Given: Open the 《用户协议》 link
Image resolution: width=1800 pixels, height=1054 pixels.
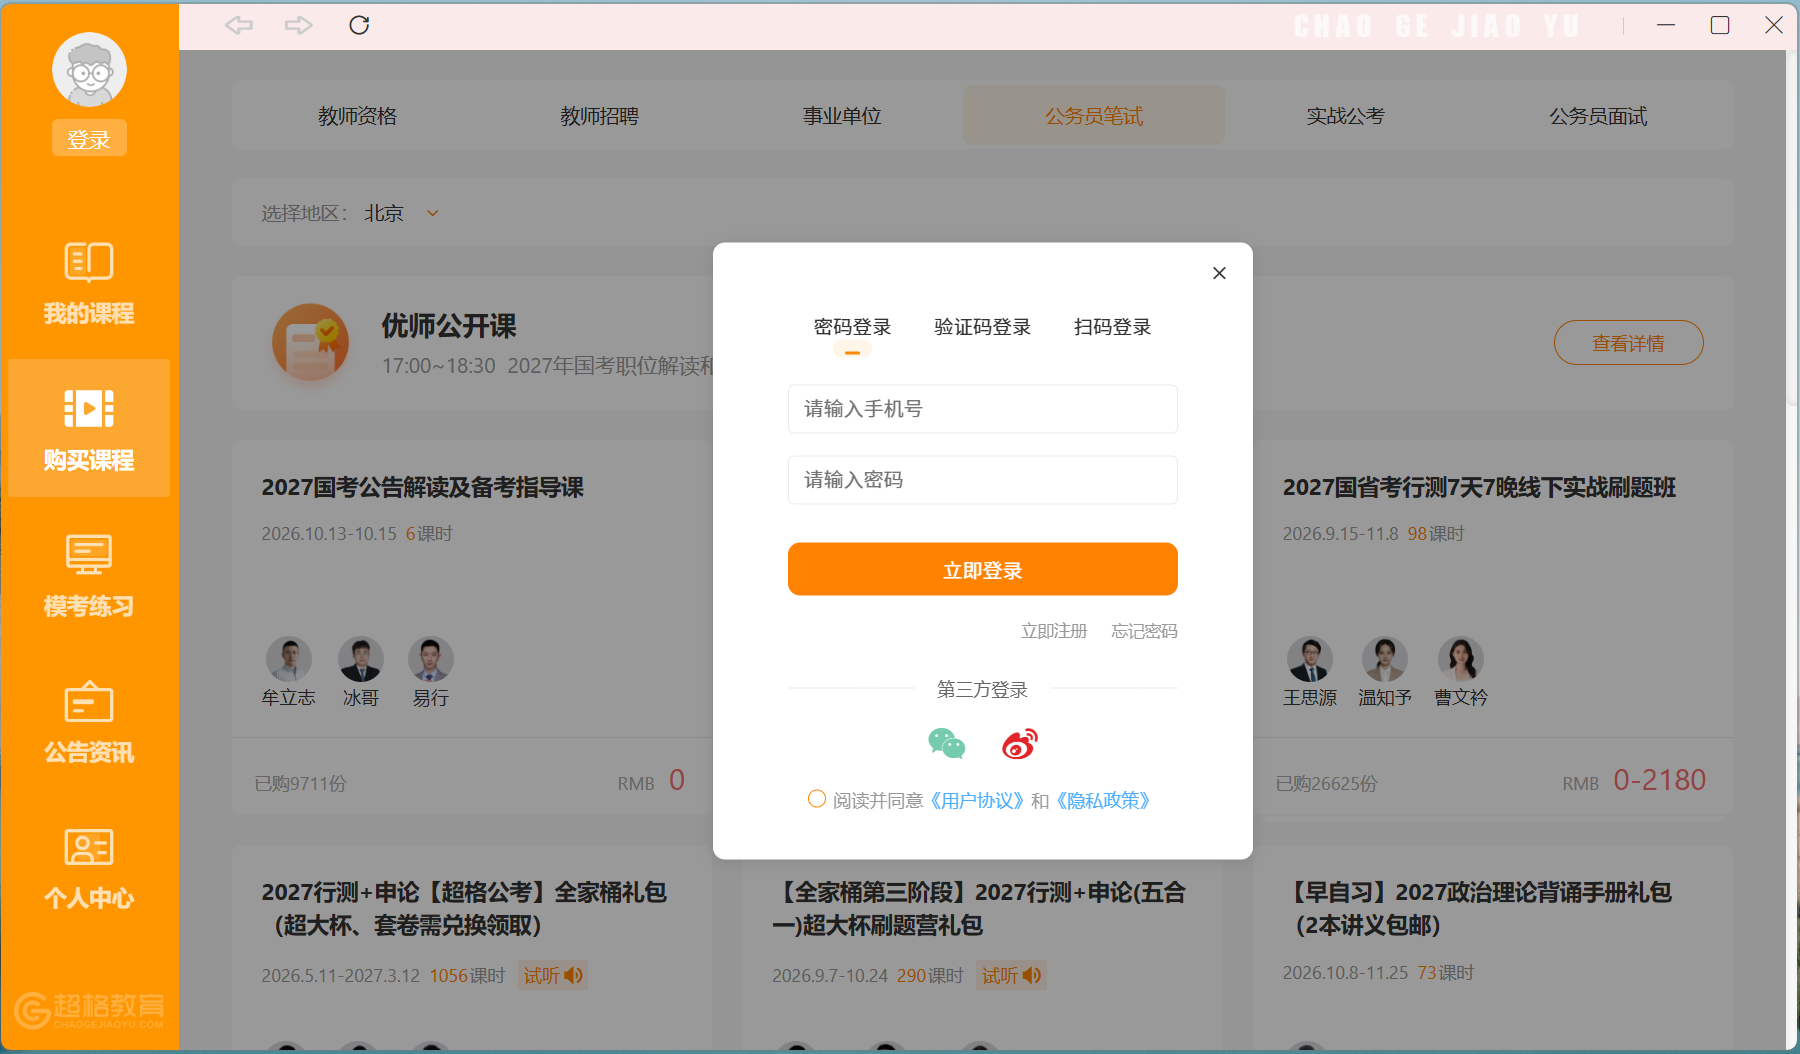Looking at the screenshot, I should pyautogui.click(x=976, y=800).
